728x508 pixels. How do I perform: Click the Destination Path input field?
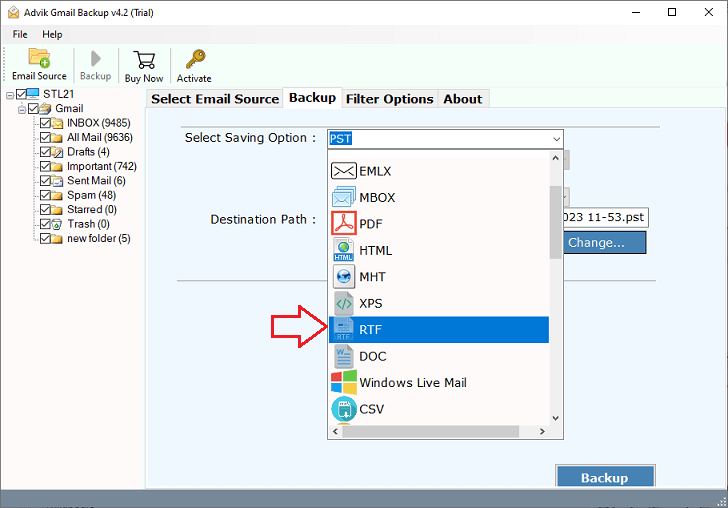[x=604, y=217]
